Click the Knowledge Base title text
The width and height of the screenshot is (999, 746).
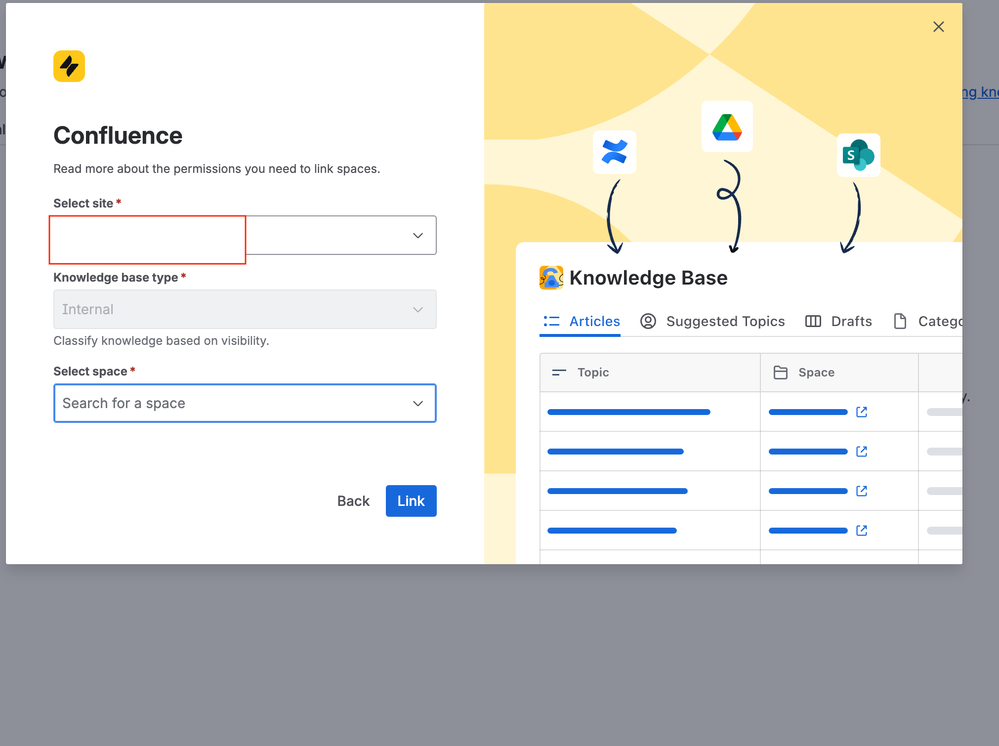[649, 278]
